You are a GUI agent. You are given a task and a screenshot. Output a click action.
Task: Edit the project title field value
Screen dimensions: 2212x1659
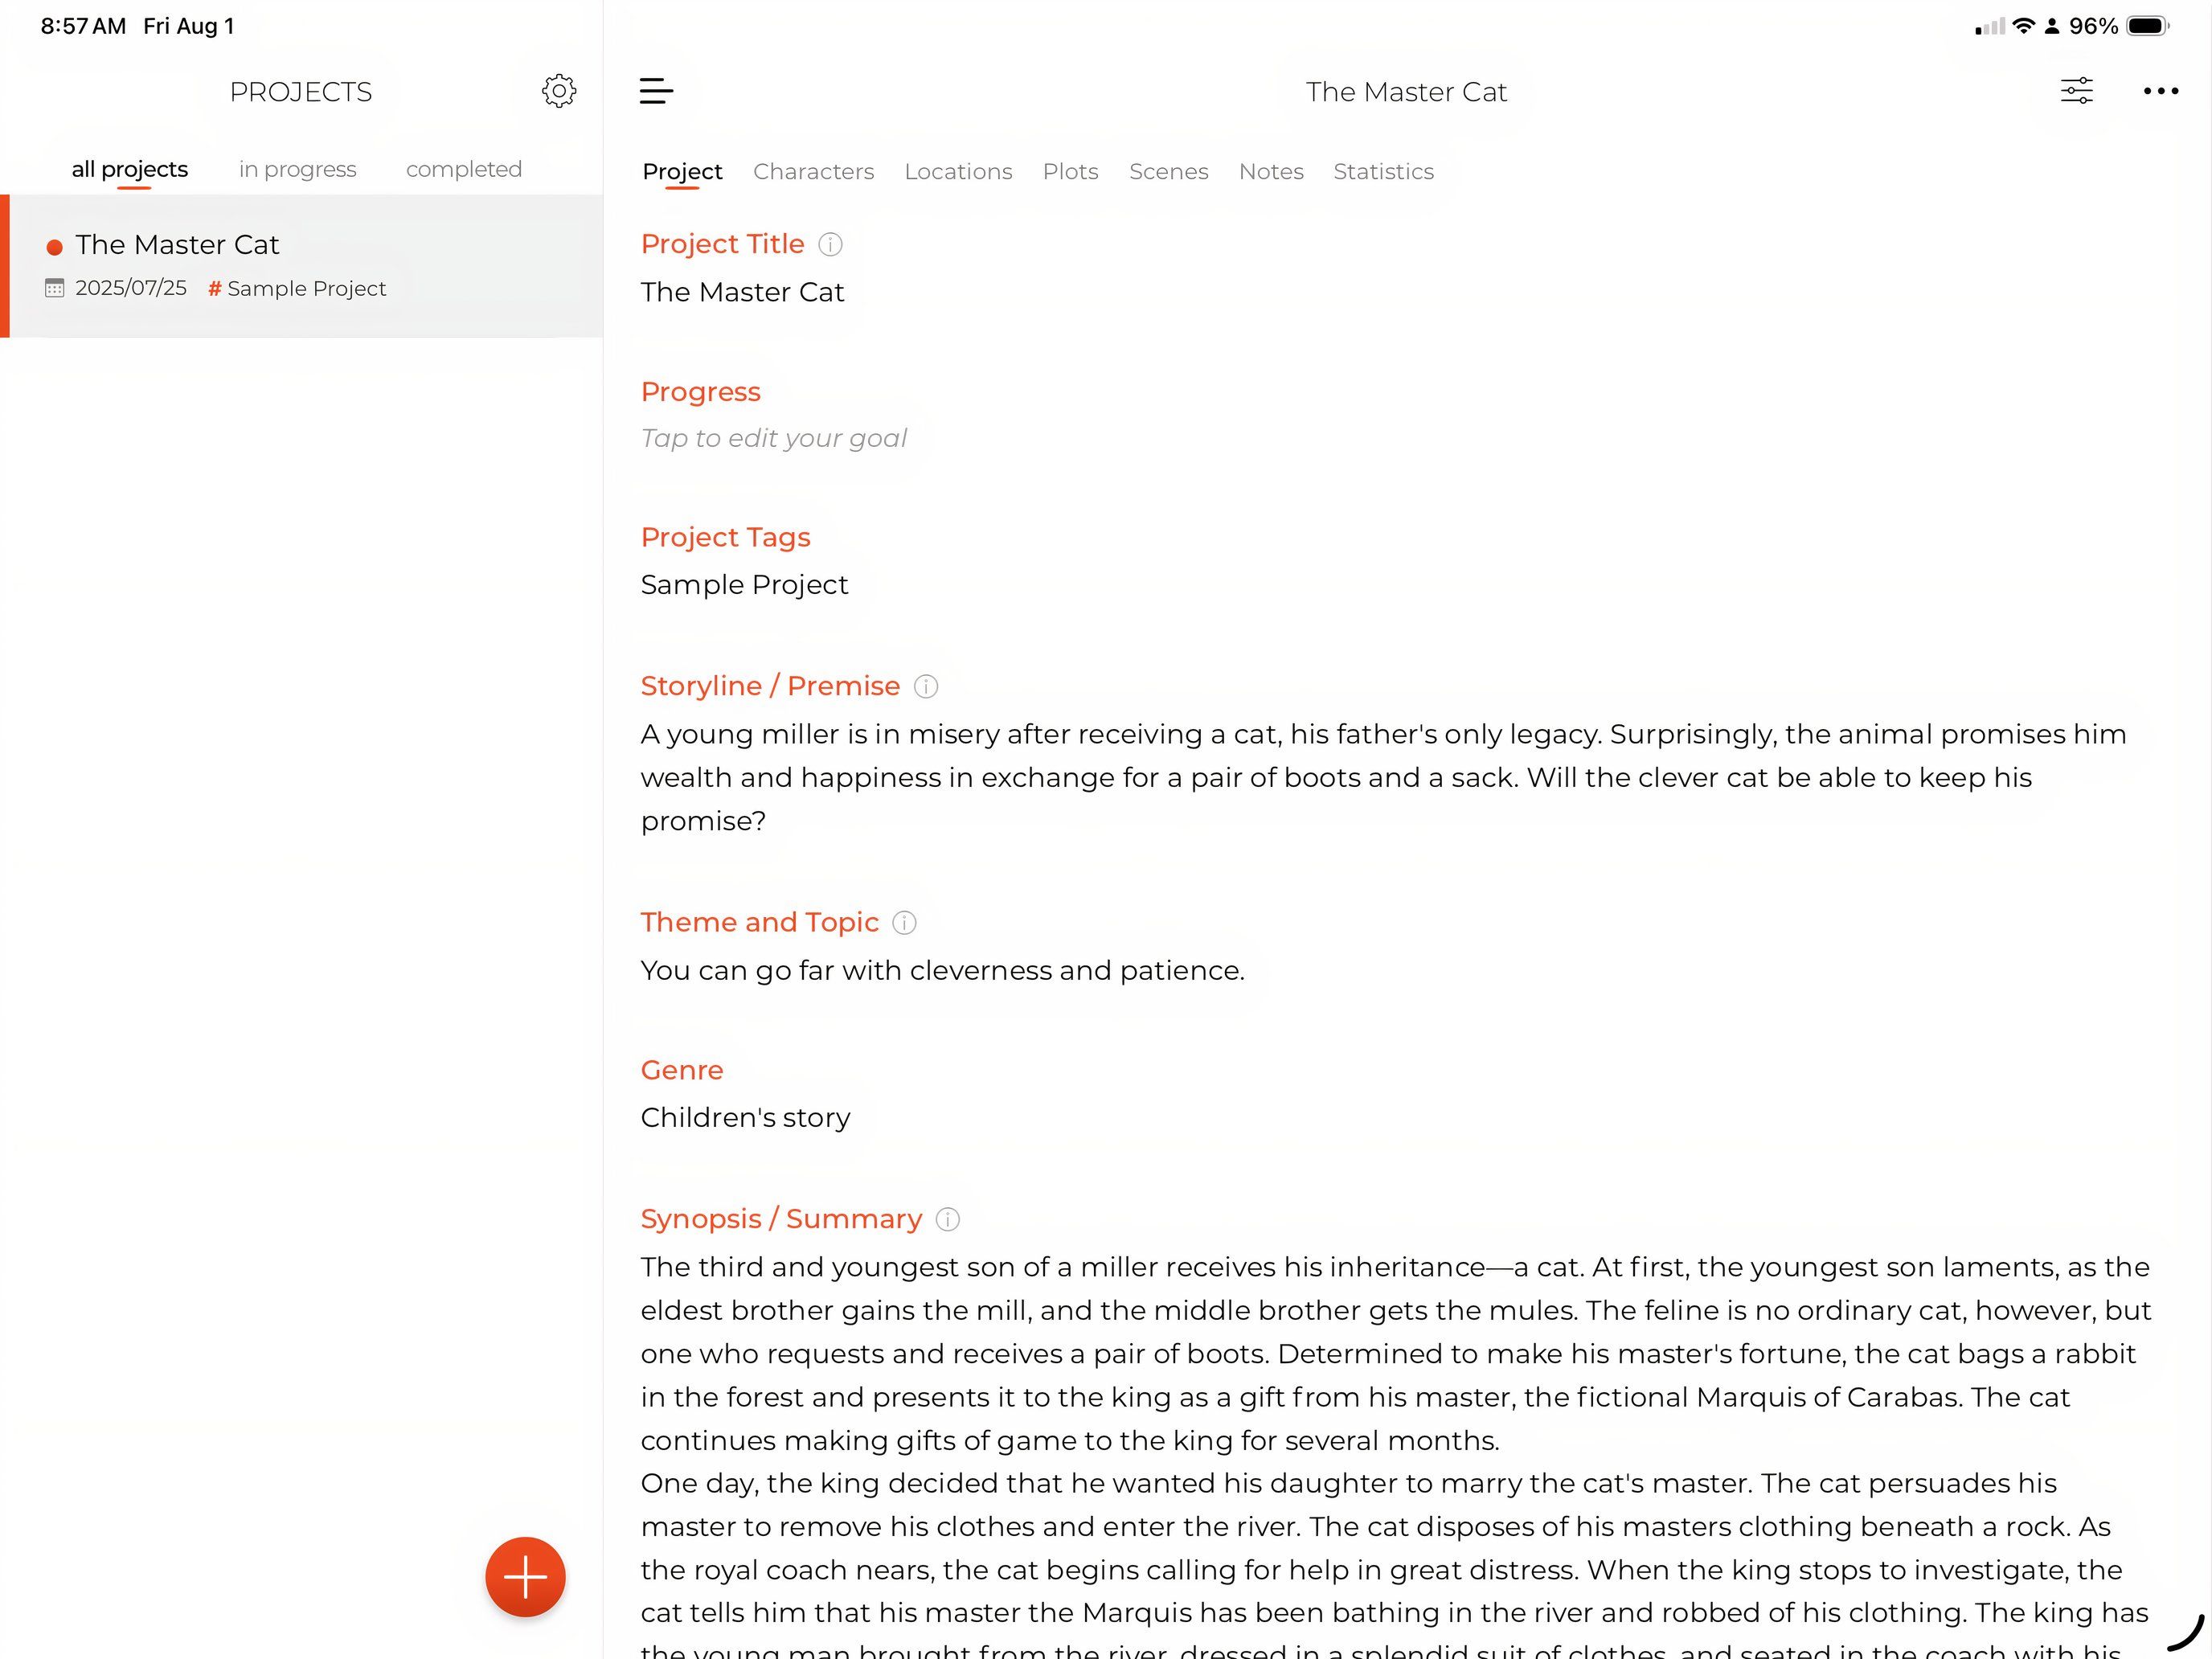point(742,292)
